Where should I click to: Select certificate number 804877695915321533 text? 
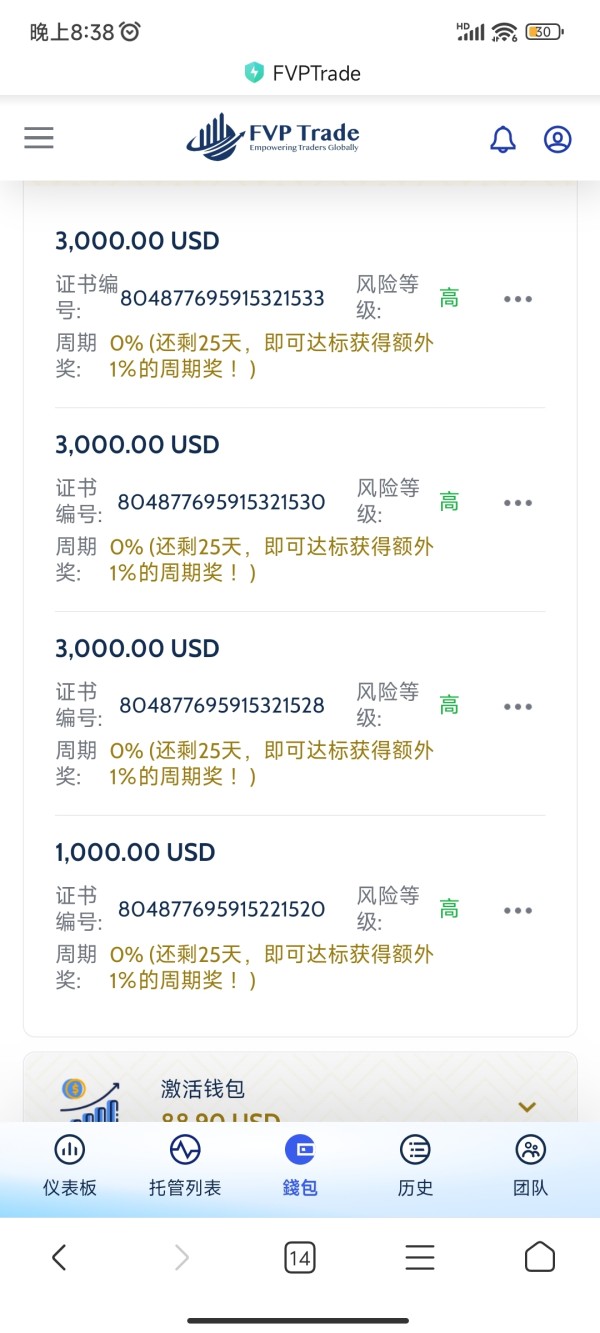click(222, 299)
